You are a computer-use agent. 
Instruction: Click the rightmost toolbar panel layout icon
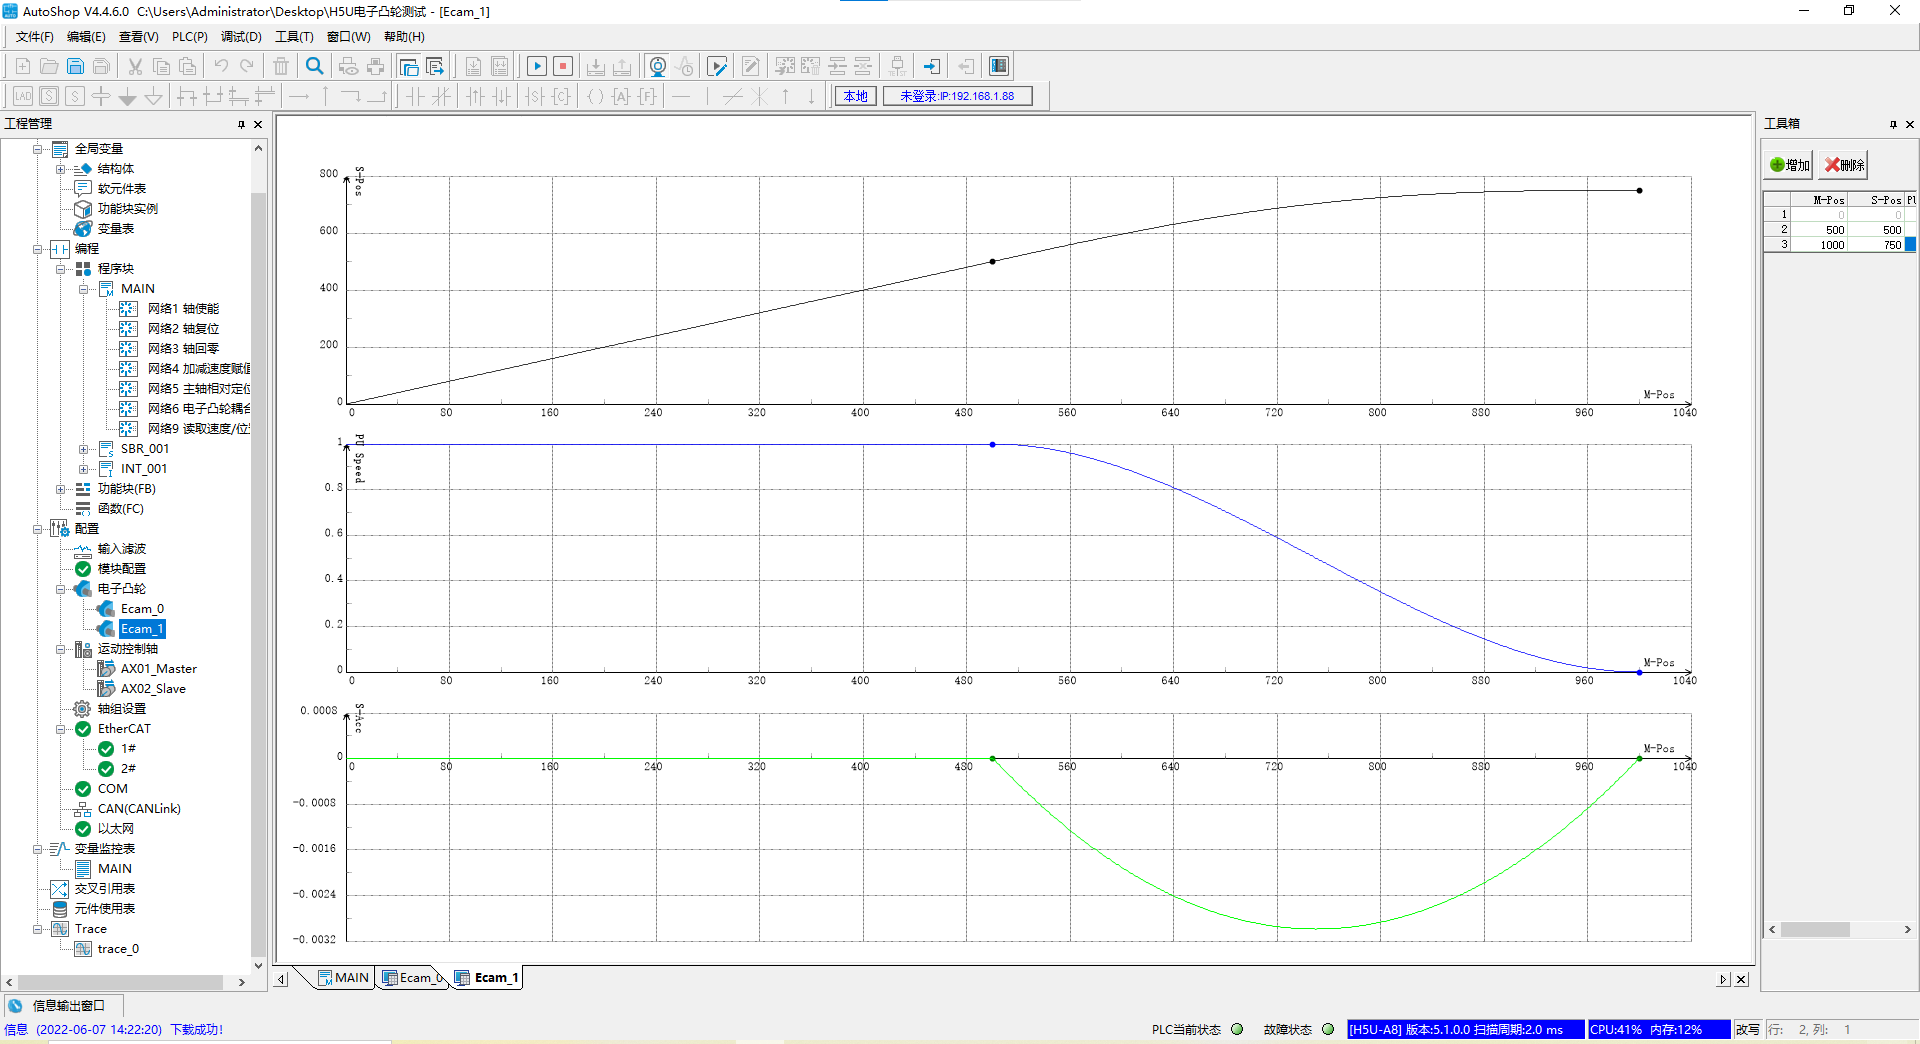tap(998, 66)
